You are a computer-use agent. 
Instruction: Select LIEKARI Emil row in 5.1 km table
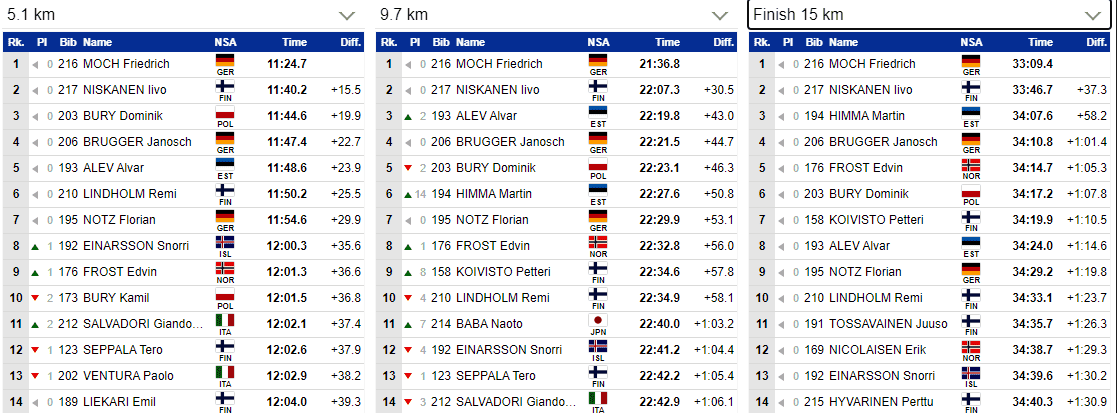coord(183,402)
